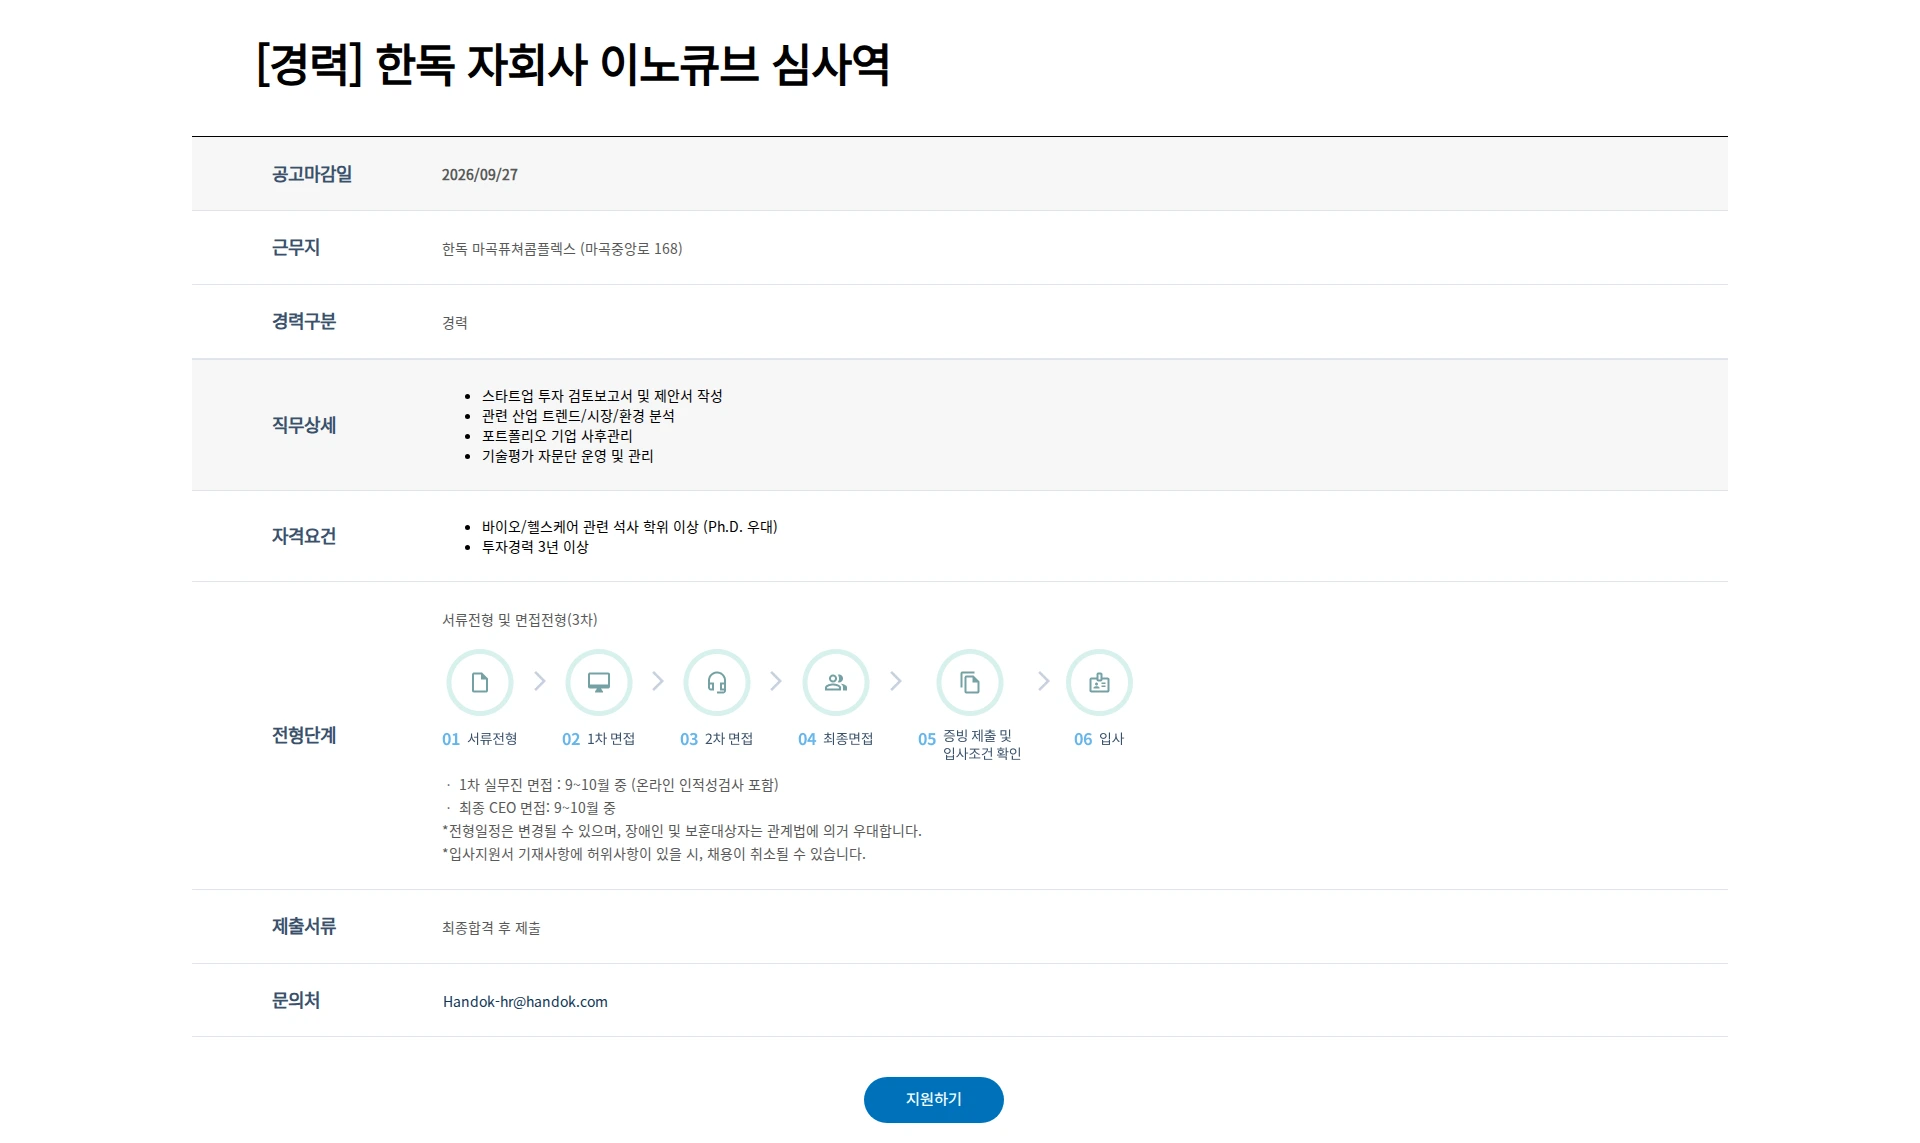Click the step label 02 1차 면접

coord(599,739)
